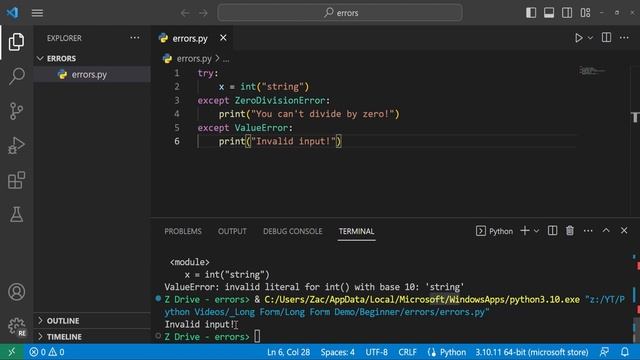Open errors and warnings count in status bar
Viewport: 640px width, 360px height.
(x=47, y=352)
